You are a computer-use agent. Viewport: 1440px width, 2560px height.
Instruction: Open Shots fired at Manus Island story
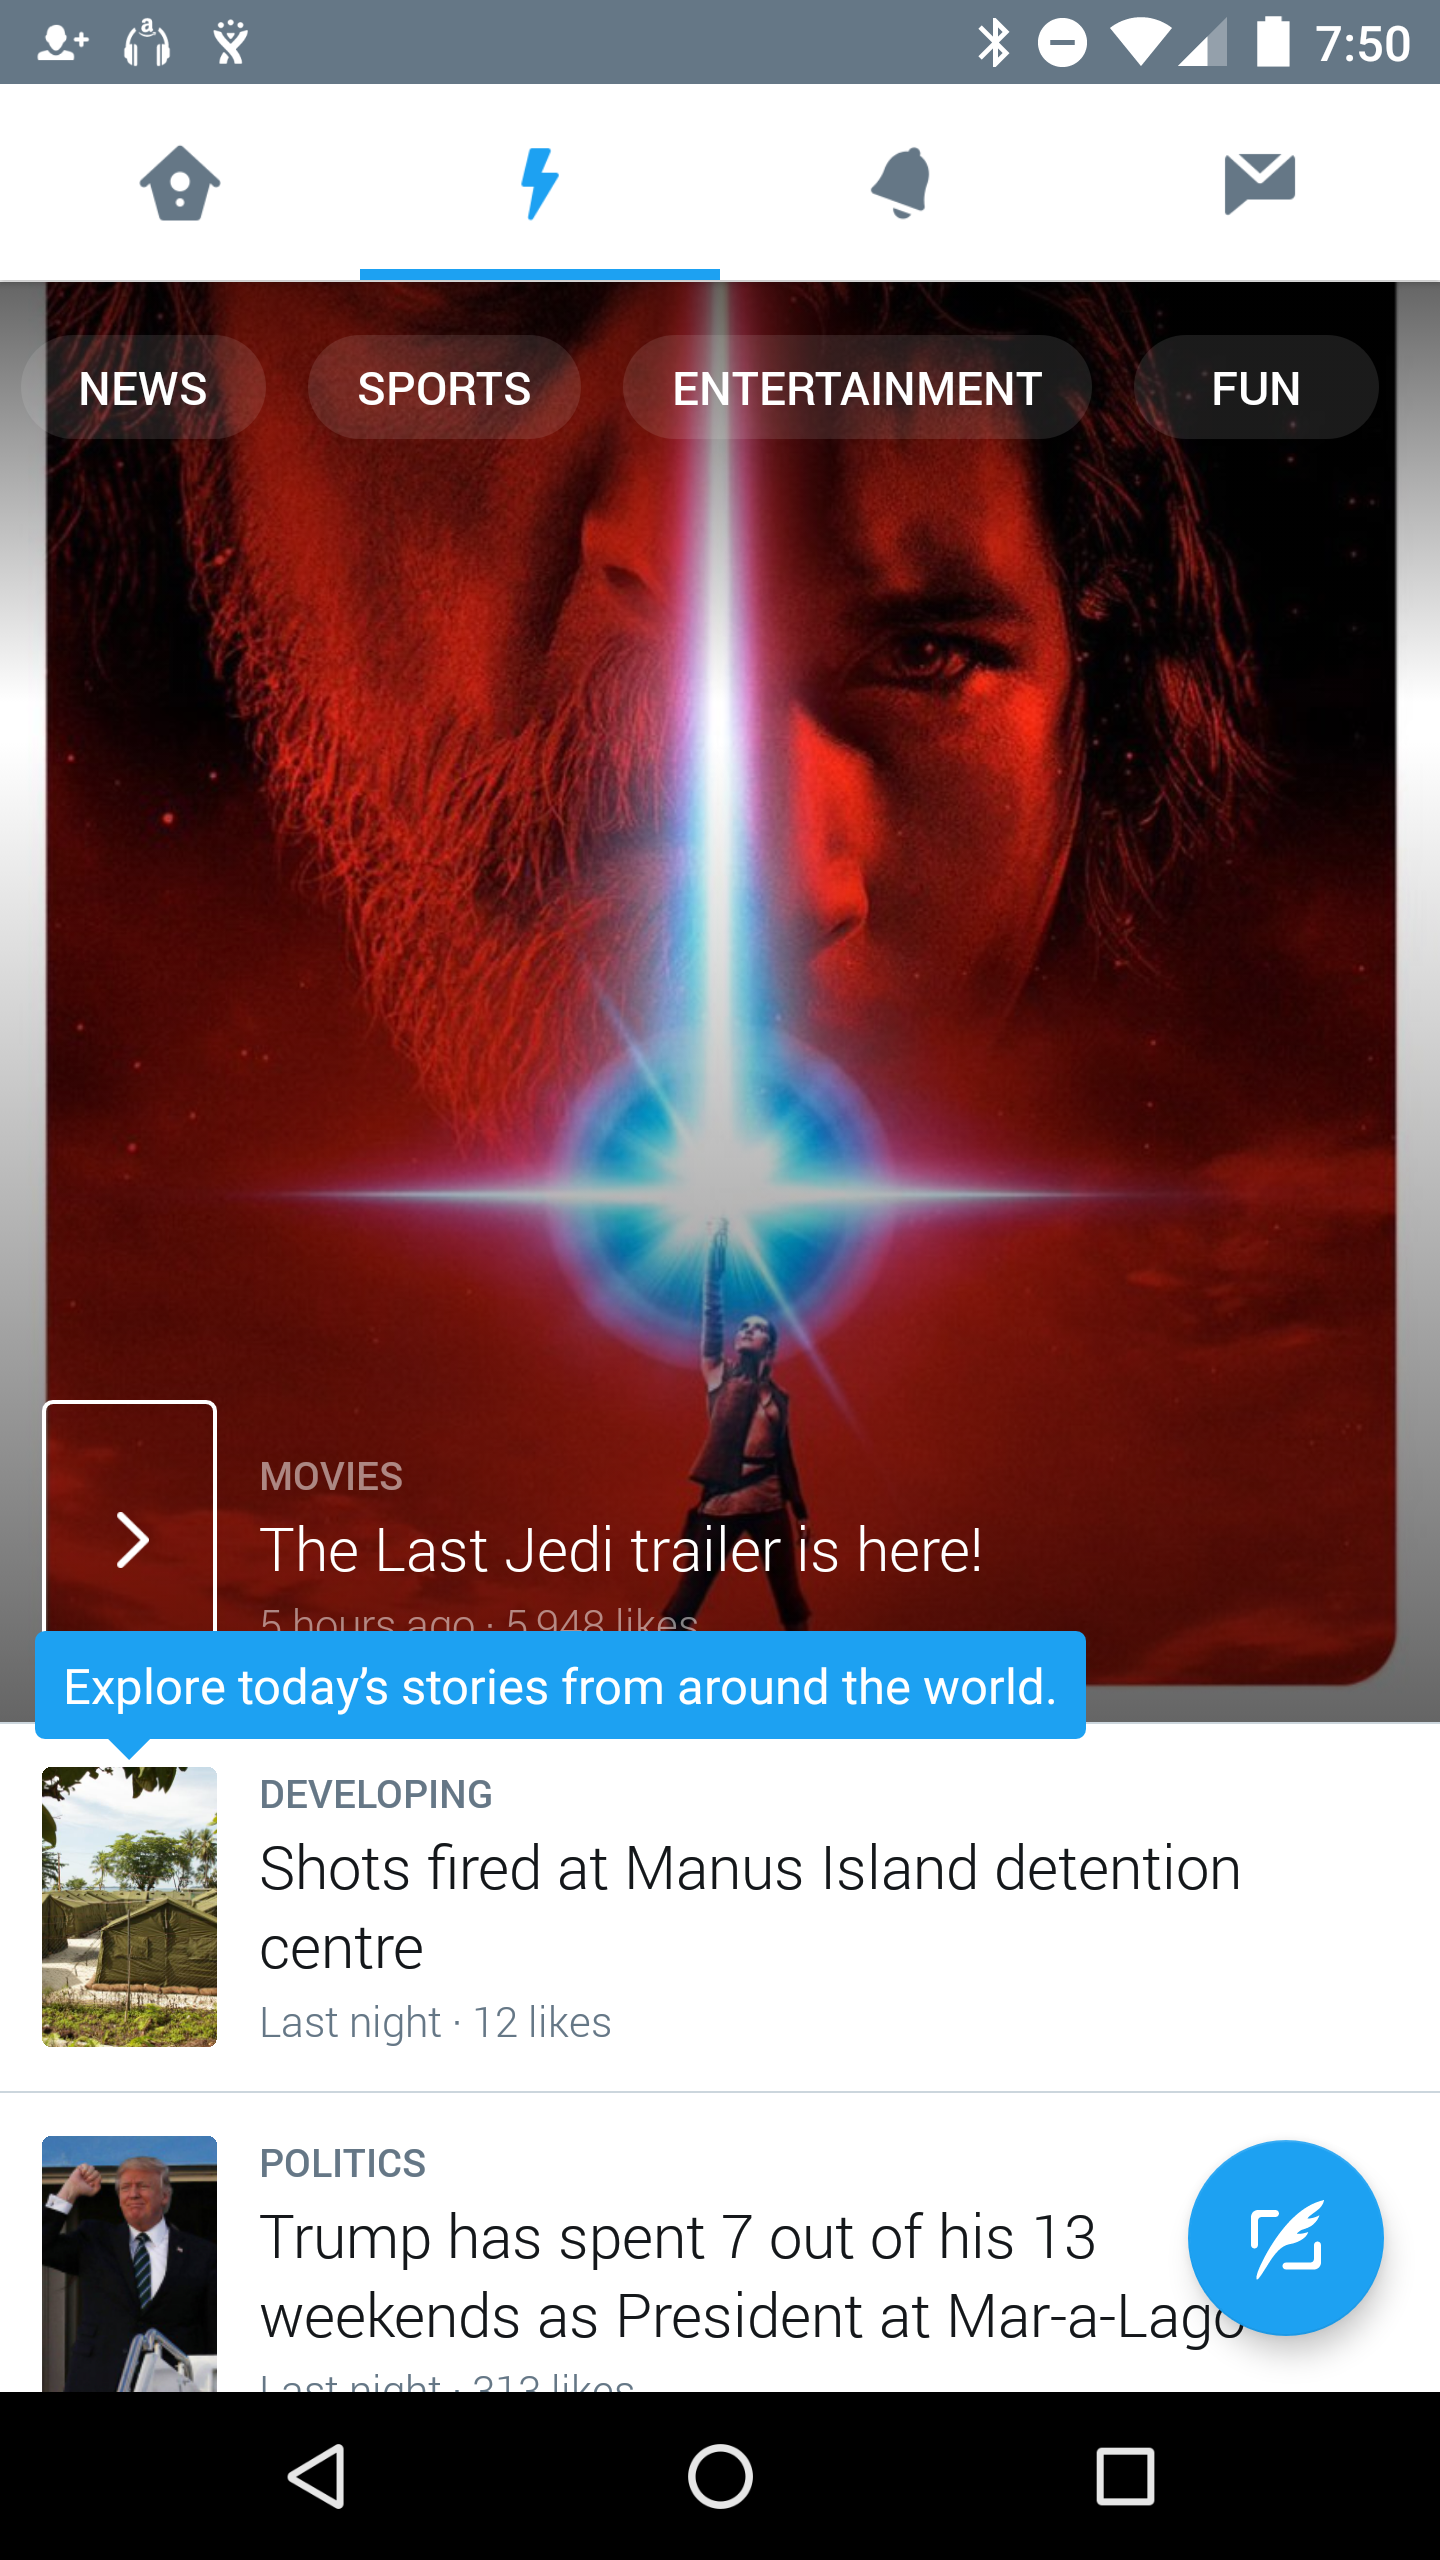tap(750, 1907)
